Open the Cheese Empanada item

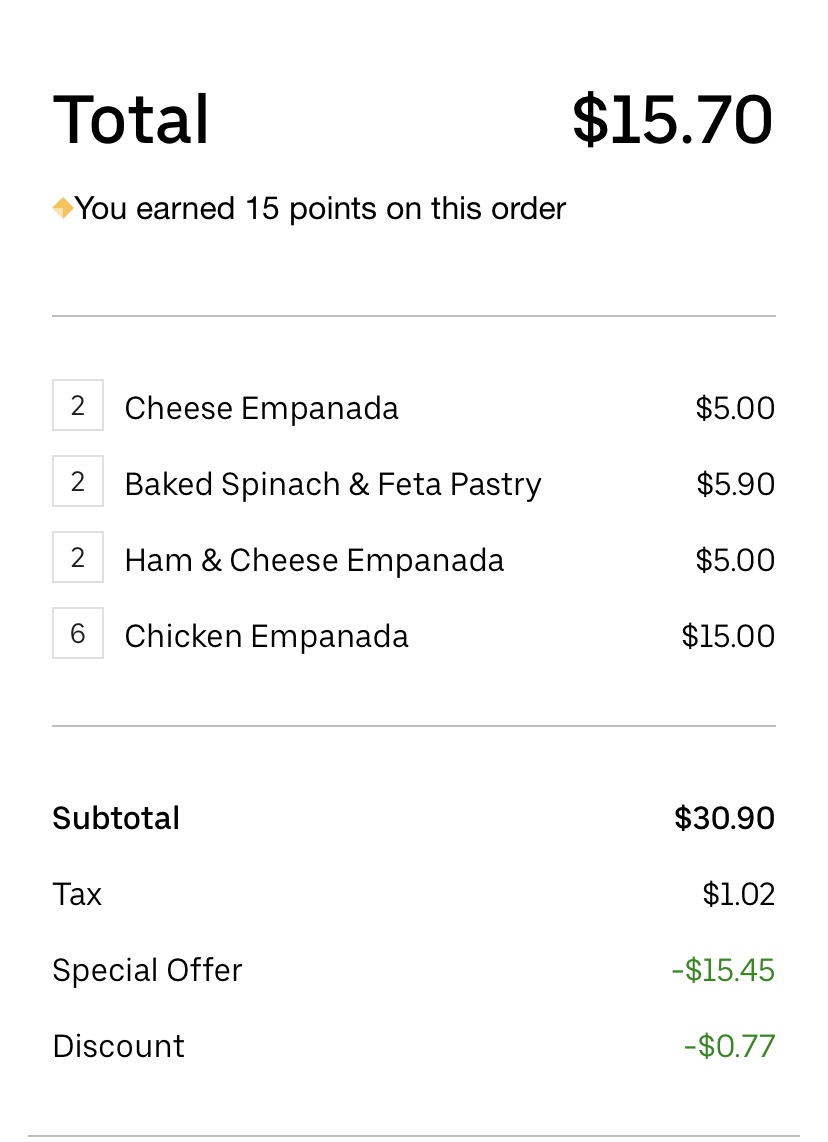tap(261, 408)
